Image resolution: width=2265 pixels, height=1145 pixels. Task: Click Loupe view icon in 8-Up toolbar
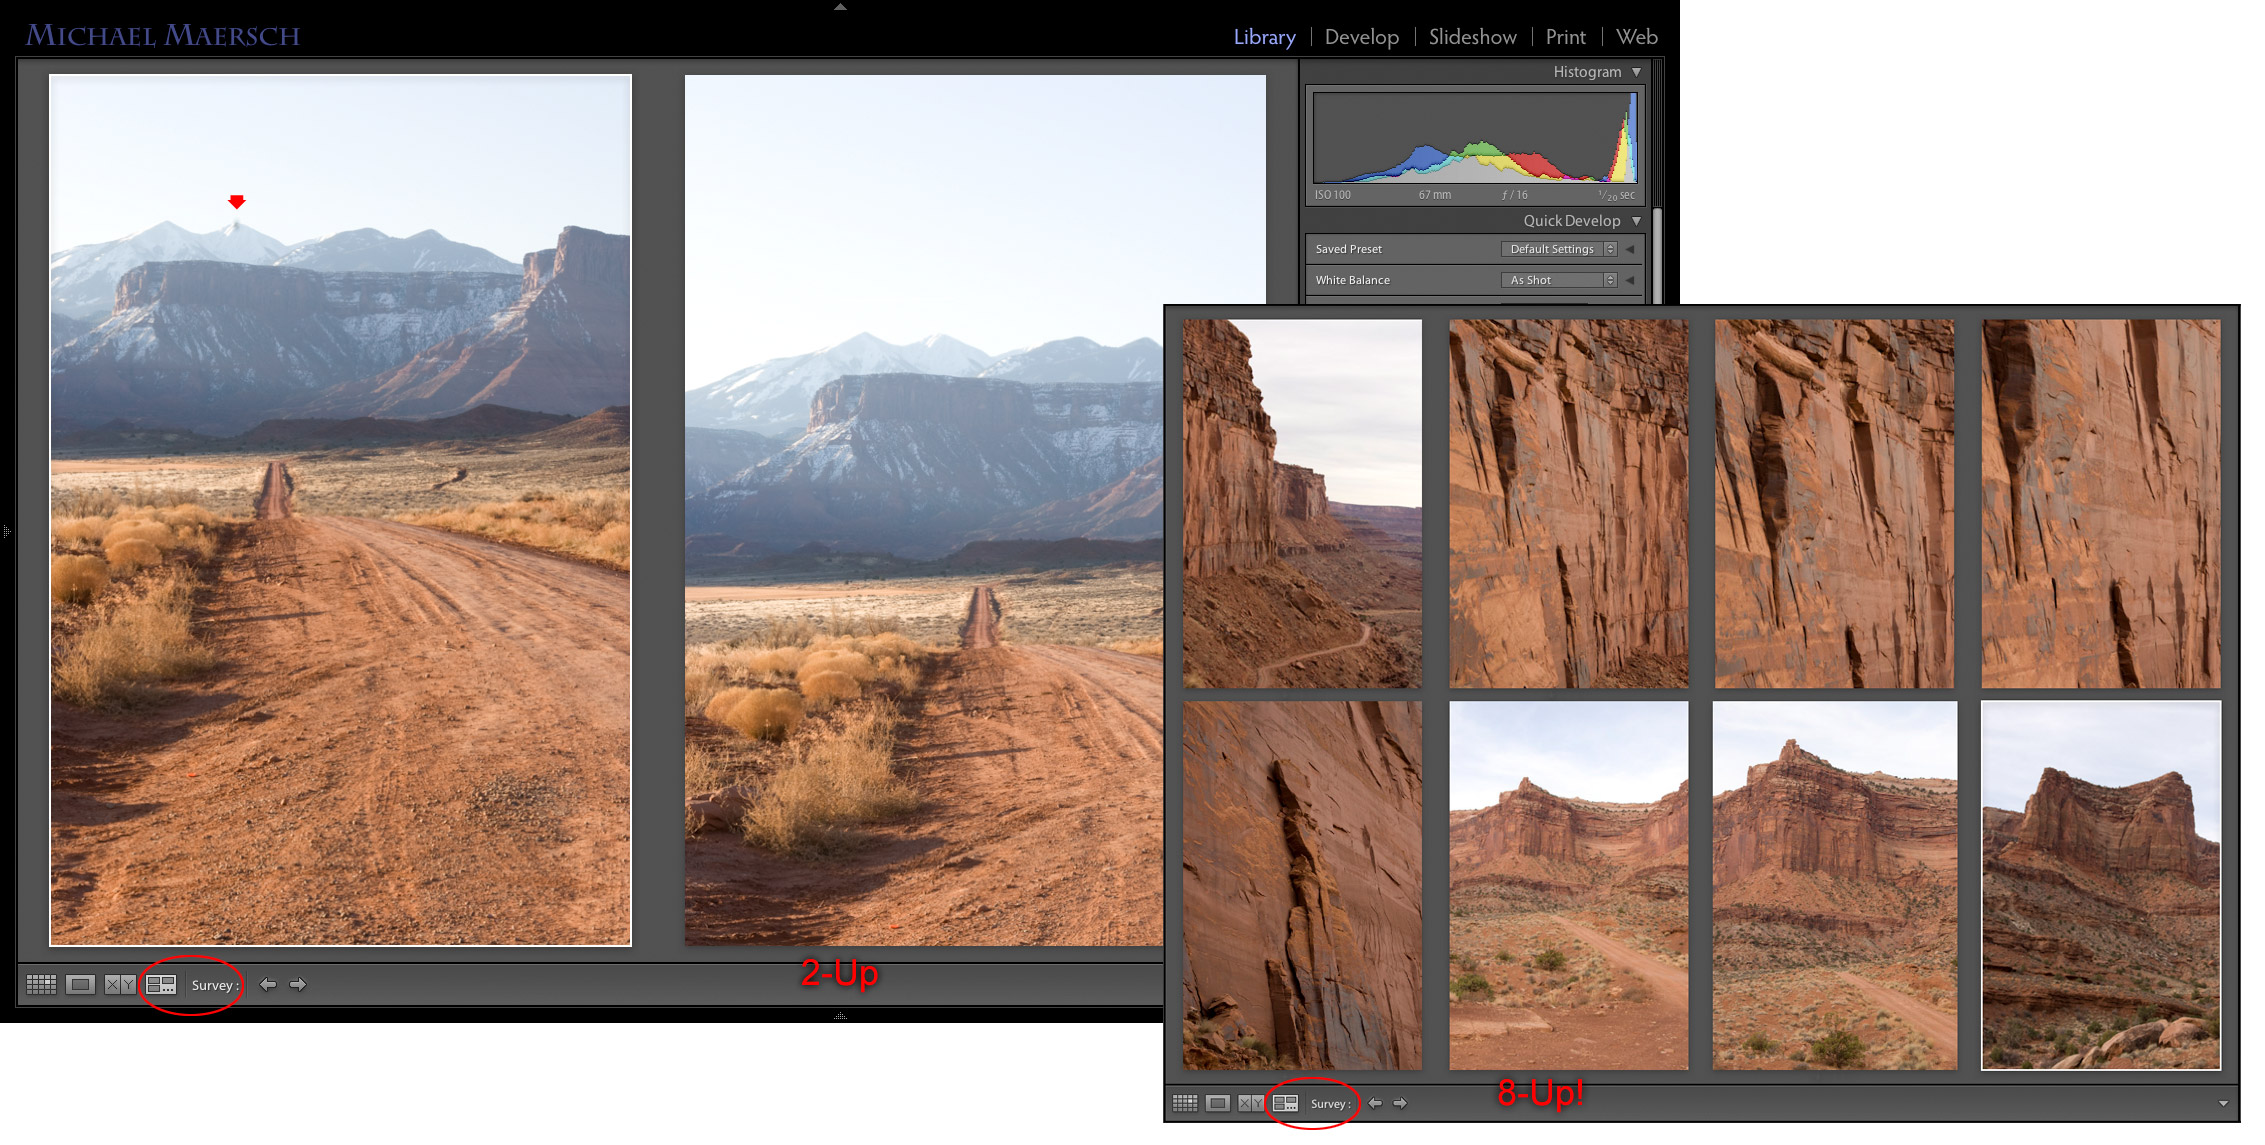(x=1217, y=1103)
